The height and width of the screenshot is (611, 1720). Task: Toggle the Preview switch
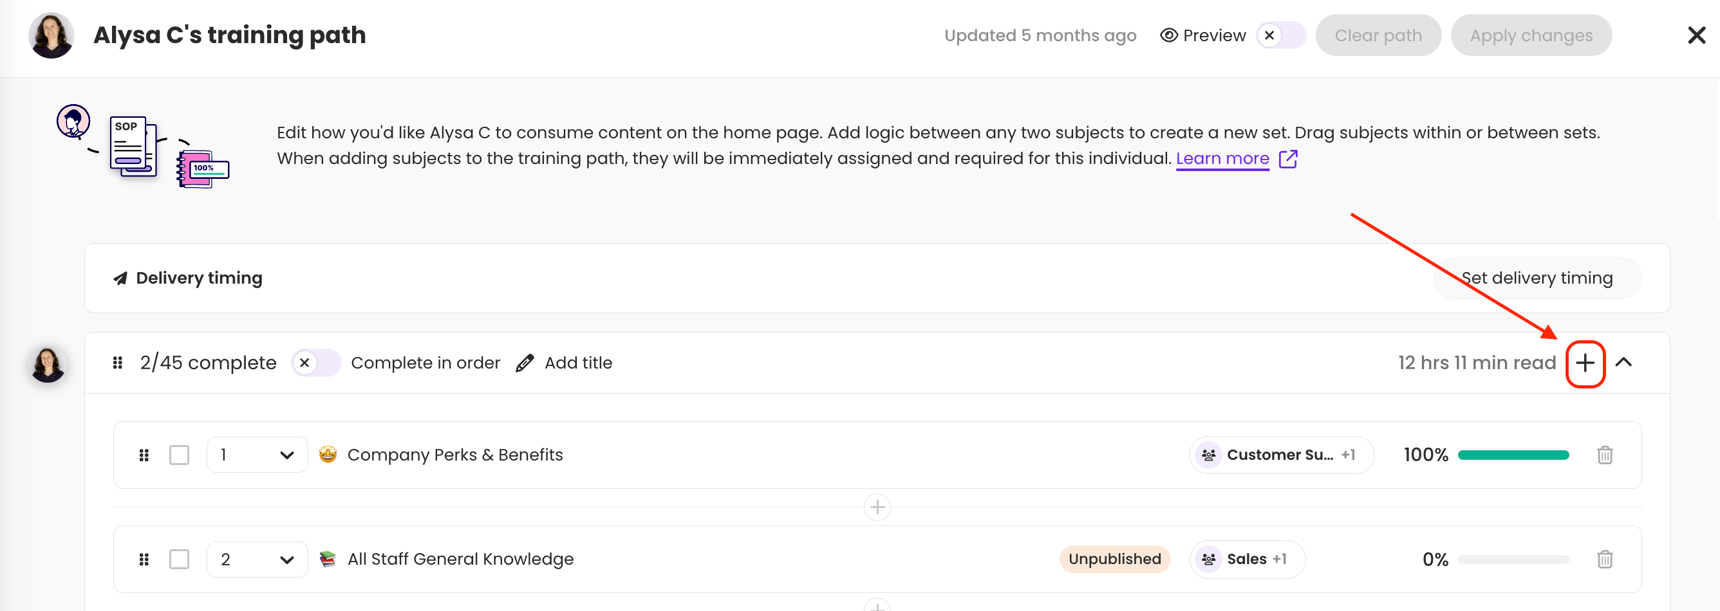(1280, 35)
